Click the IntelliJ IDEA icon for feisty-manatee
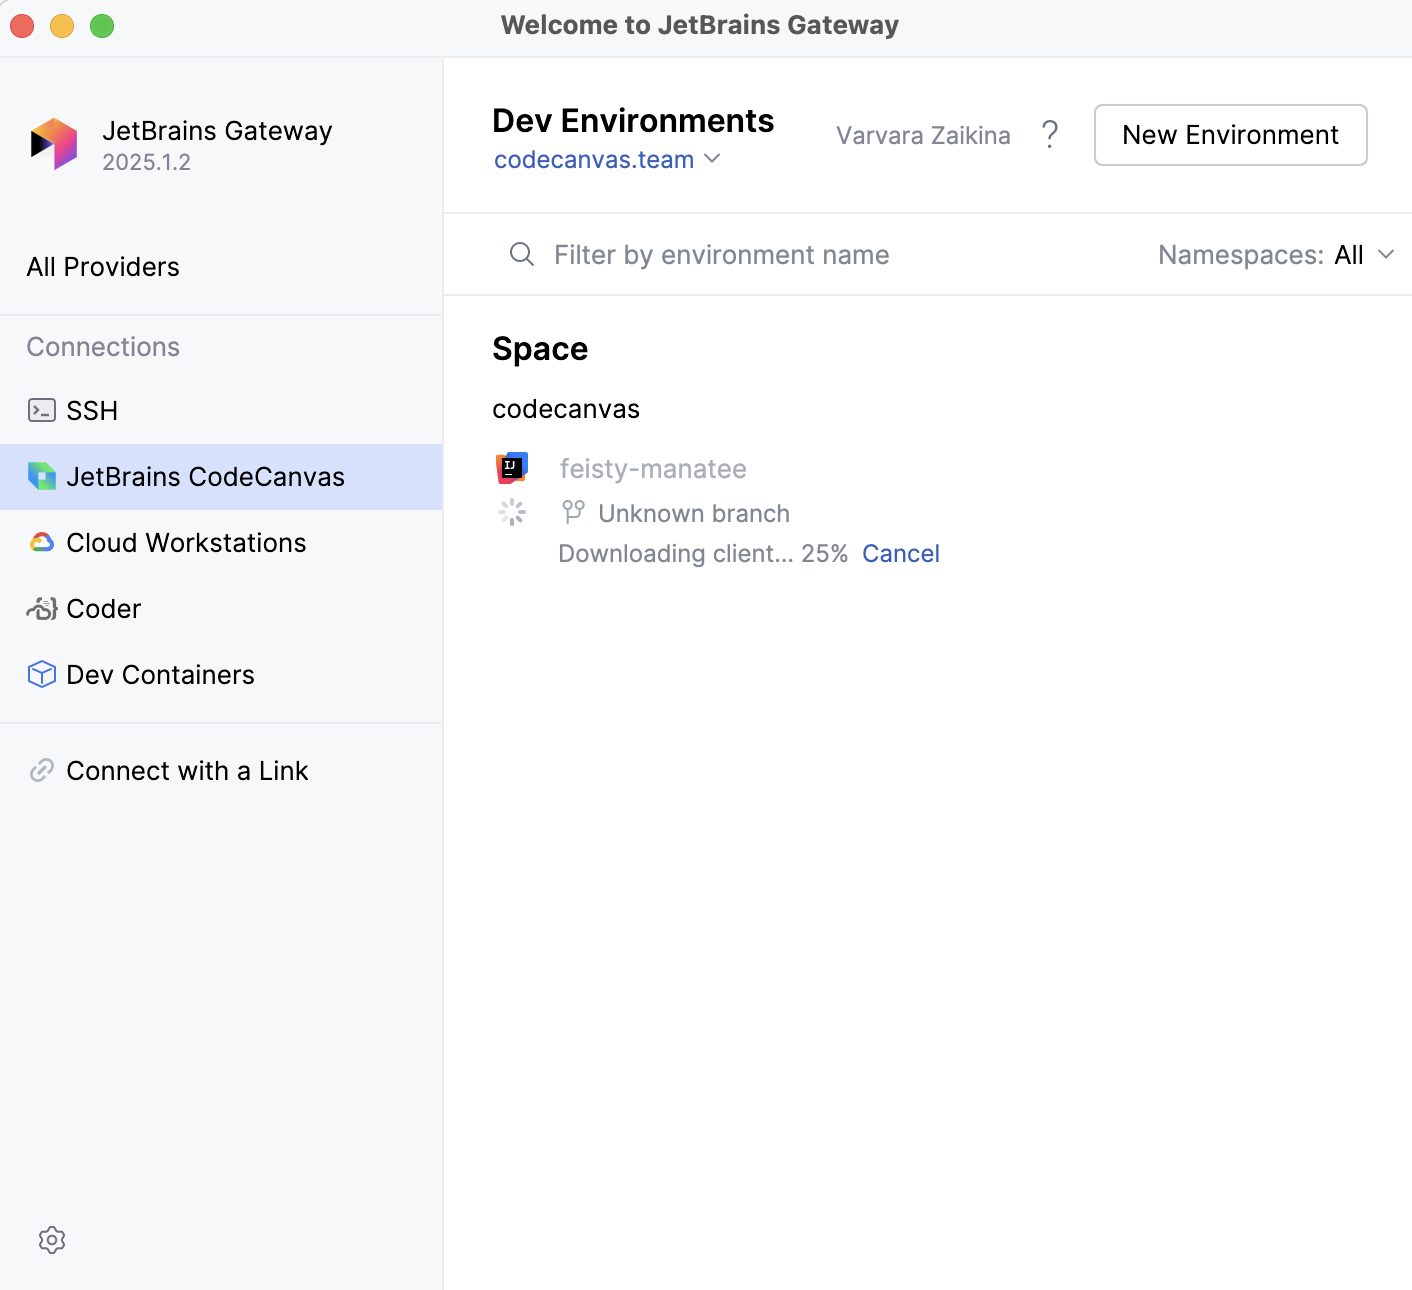 click(512, 467)
